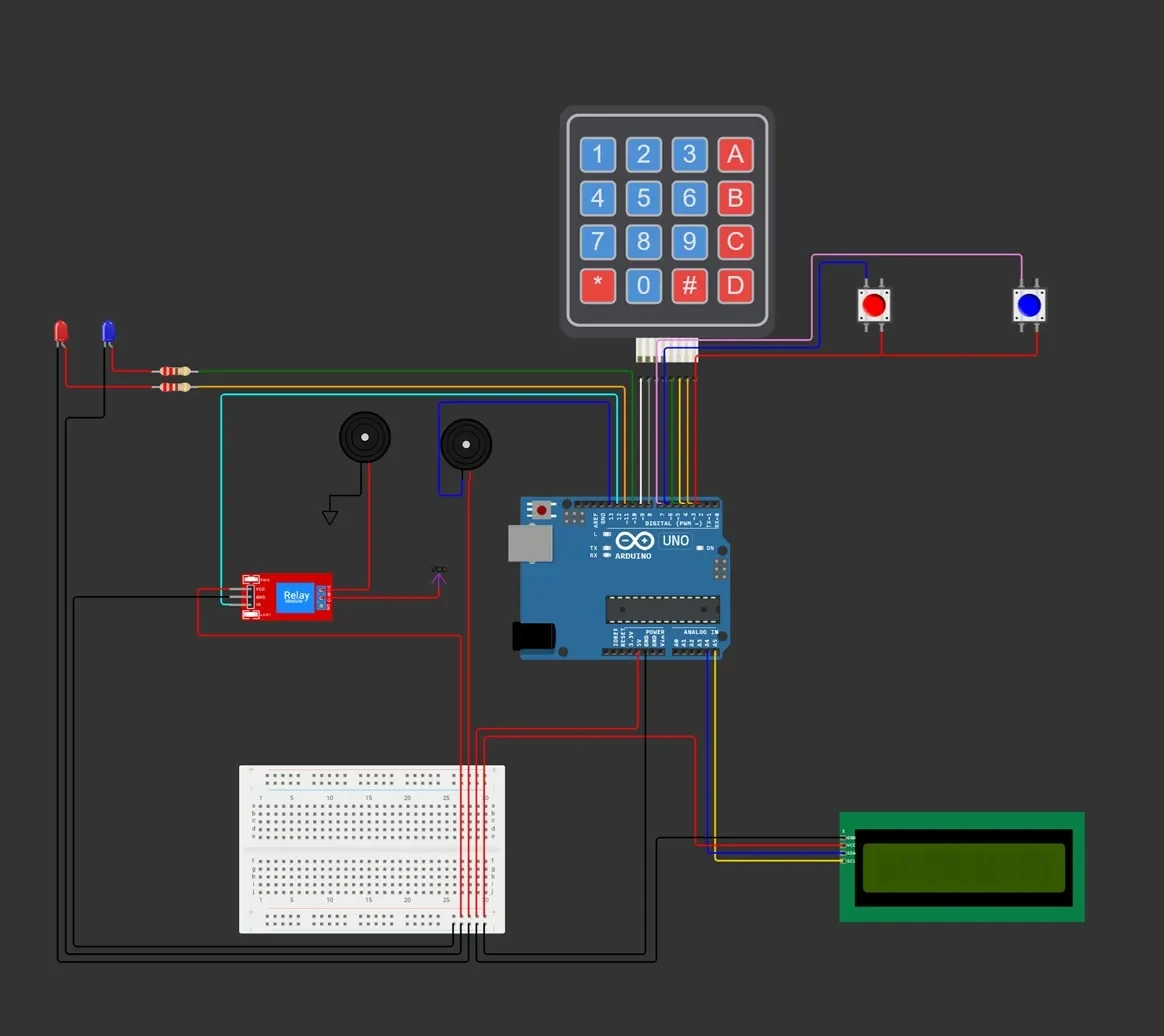1164x1036 pixels.
Task: Click keypad key A
Action: (x=736, y=155)
